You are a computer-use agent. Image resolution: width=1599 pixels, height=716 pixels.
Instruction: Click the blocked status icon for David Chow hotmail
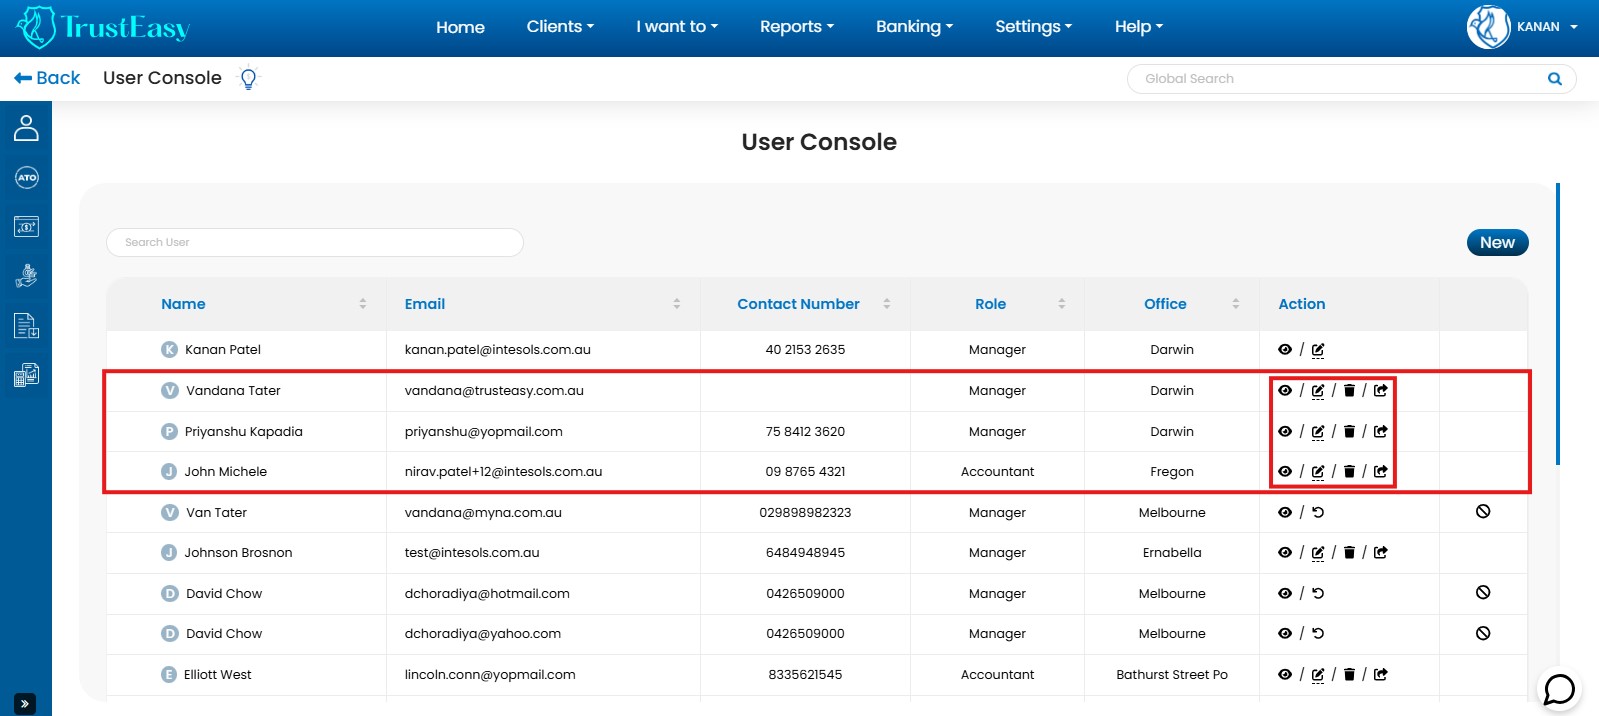(1483, 593)
